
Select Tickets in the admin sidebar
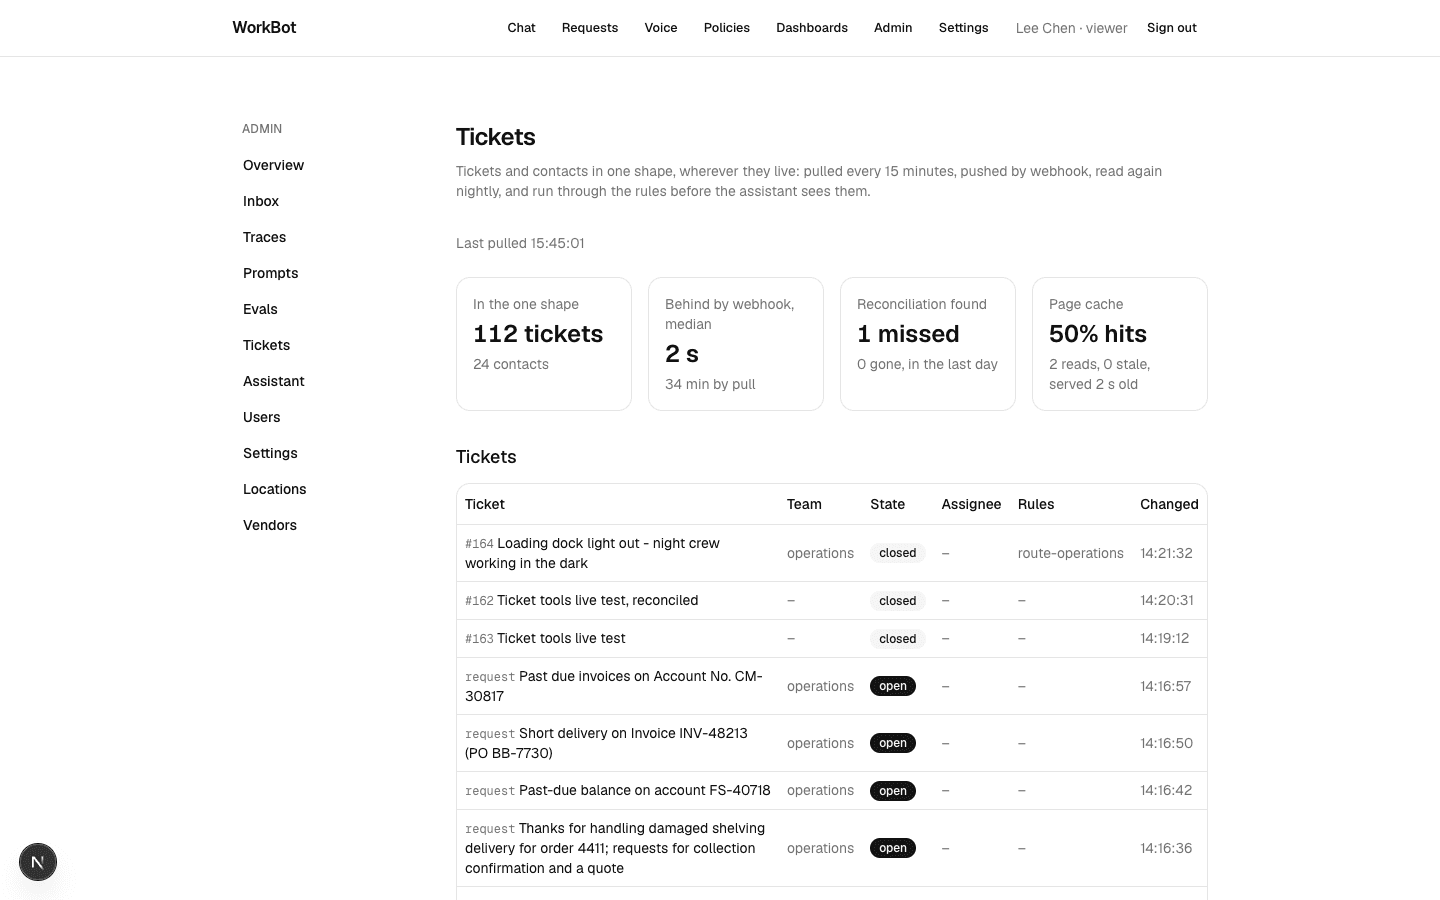click(266, 345)
